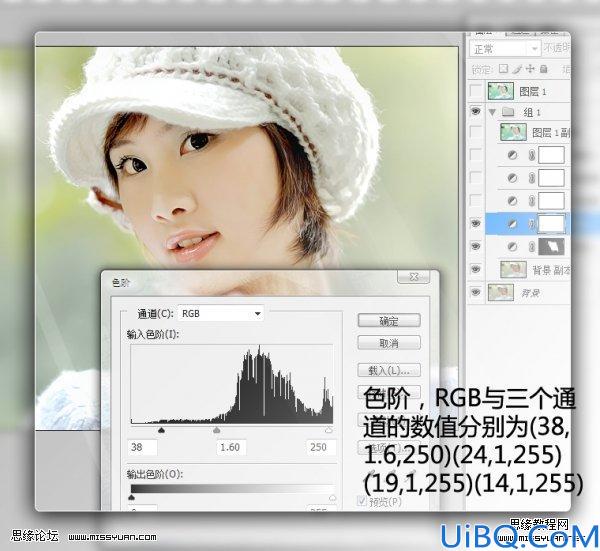Toggle the 预览(P) preview checkbox
Viewport: 600px width, 551px height.
(362, 501)
